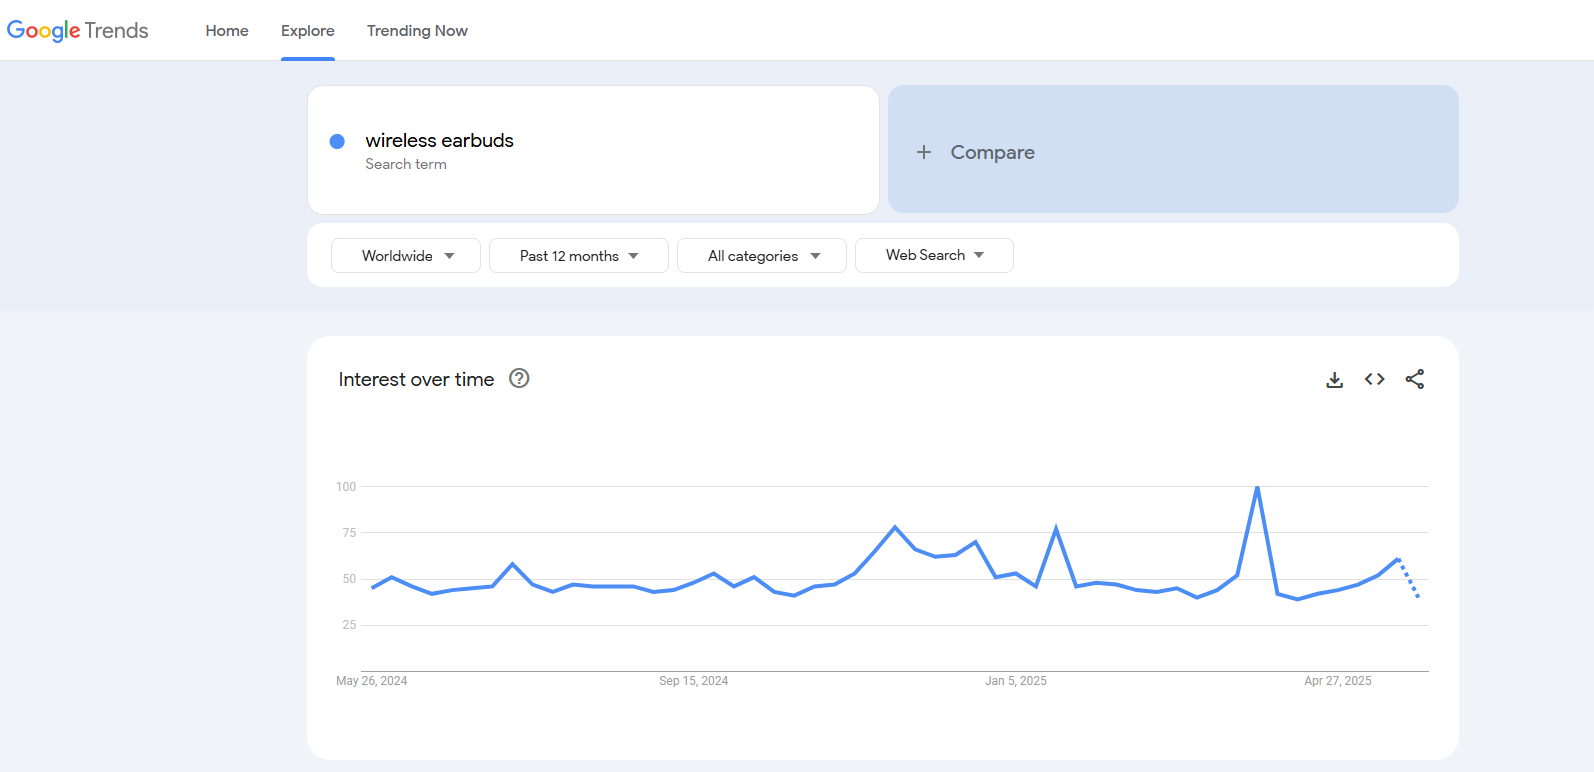Click the plus icon beside Compare
Viewport: 1594px width, 772px height.
tap(924, 152)
